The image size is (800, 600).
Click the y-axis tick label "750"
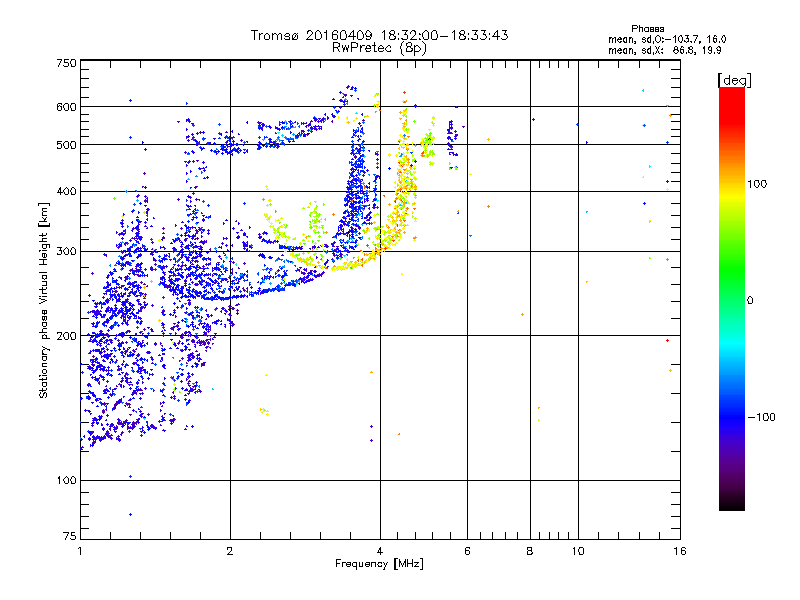pos(66,63)
